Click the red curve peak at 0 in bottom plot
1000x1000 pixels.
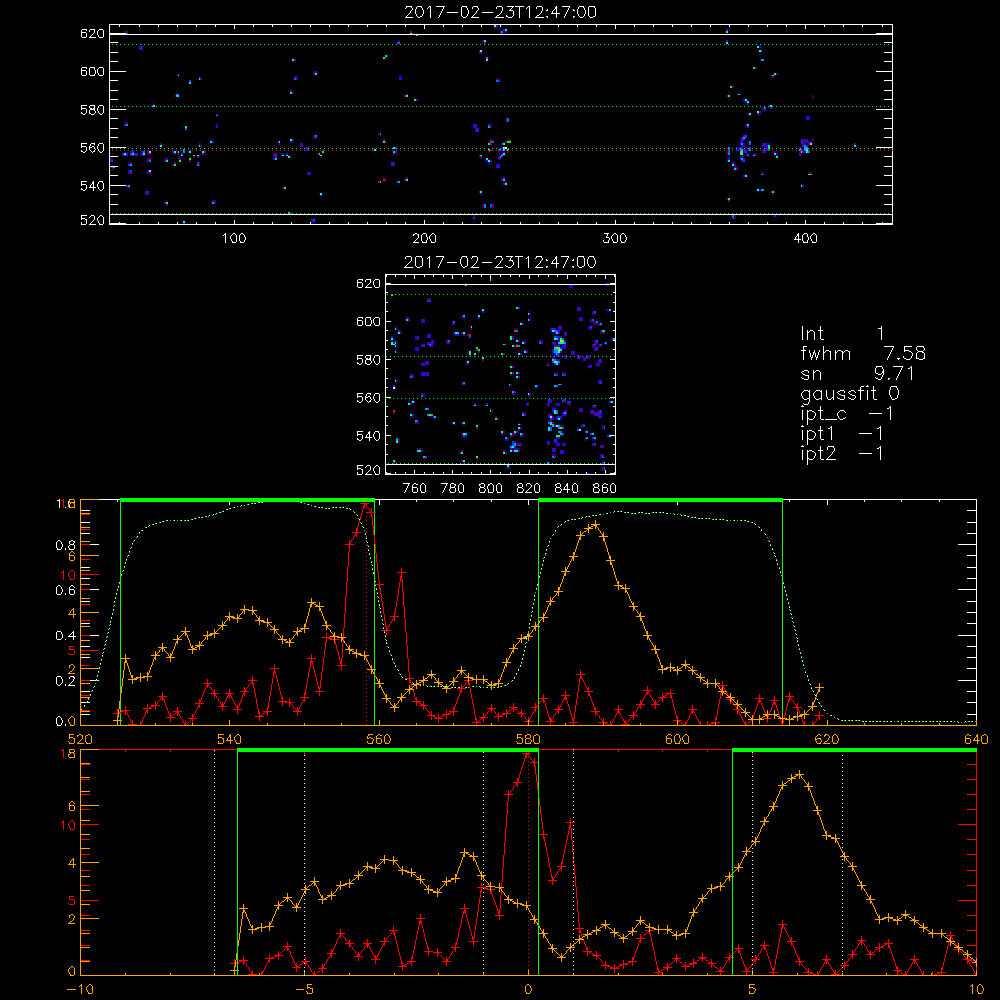point(527,754)
